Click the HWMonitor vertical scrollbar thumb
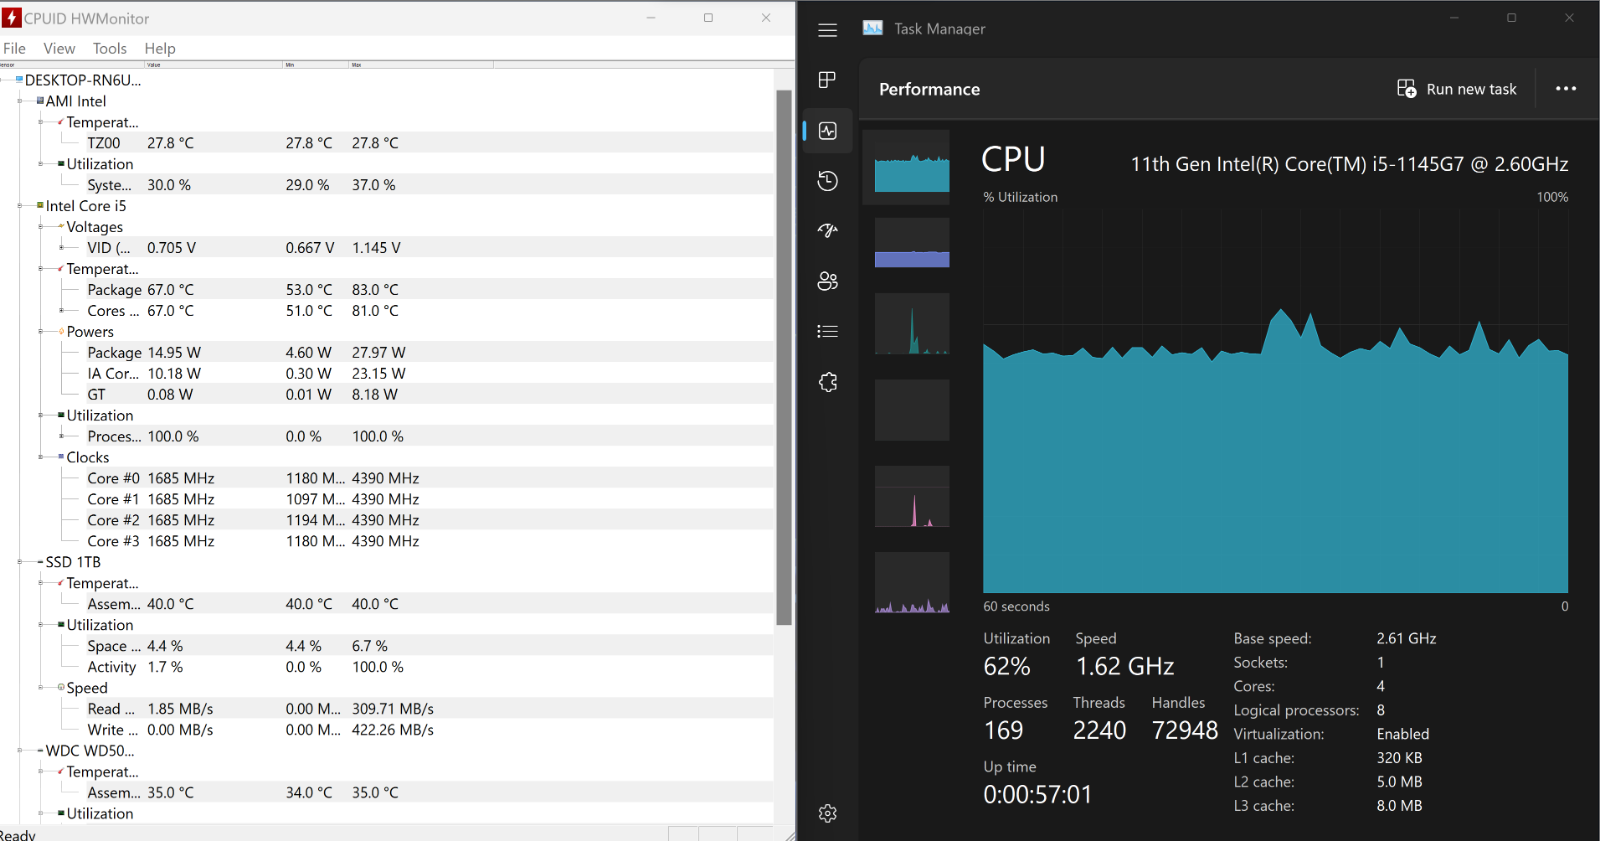Viewport: 1600px width, 841px height. pyautogui.click(x=784, y=357)
